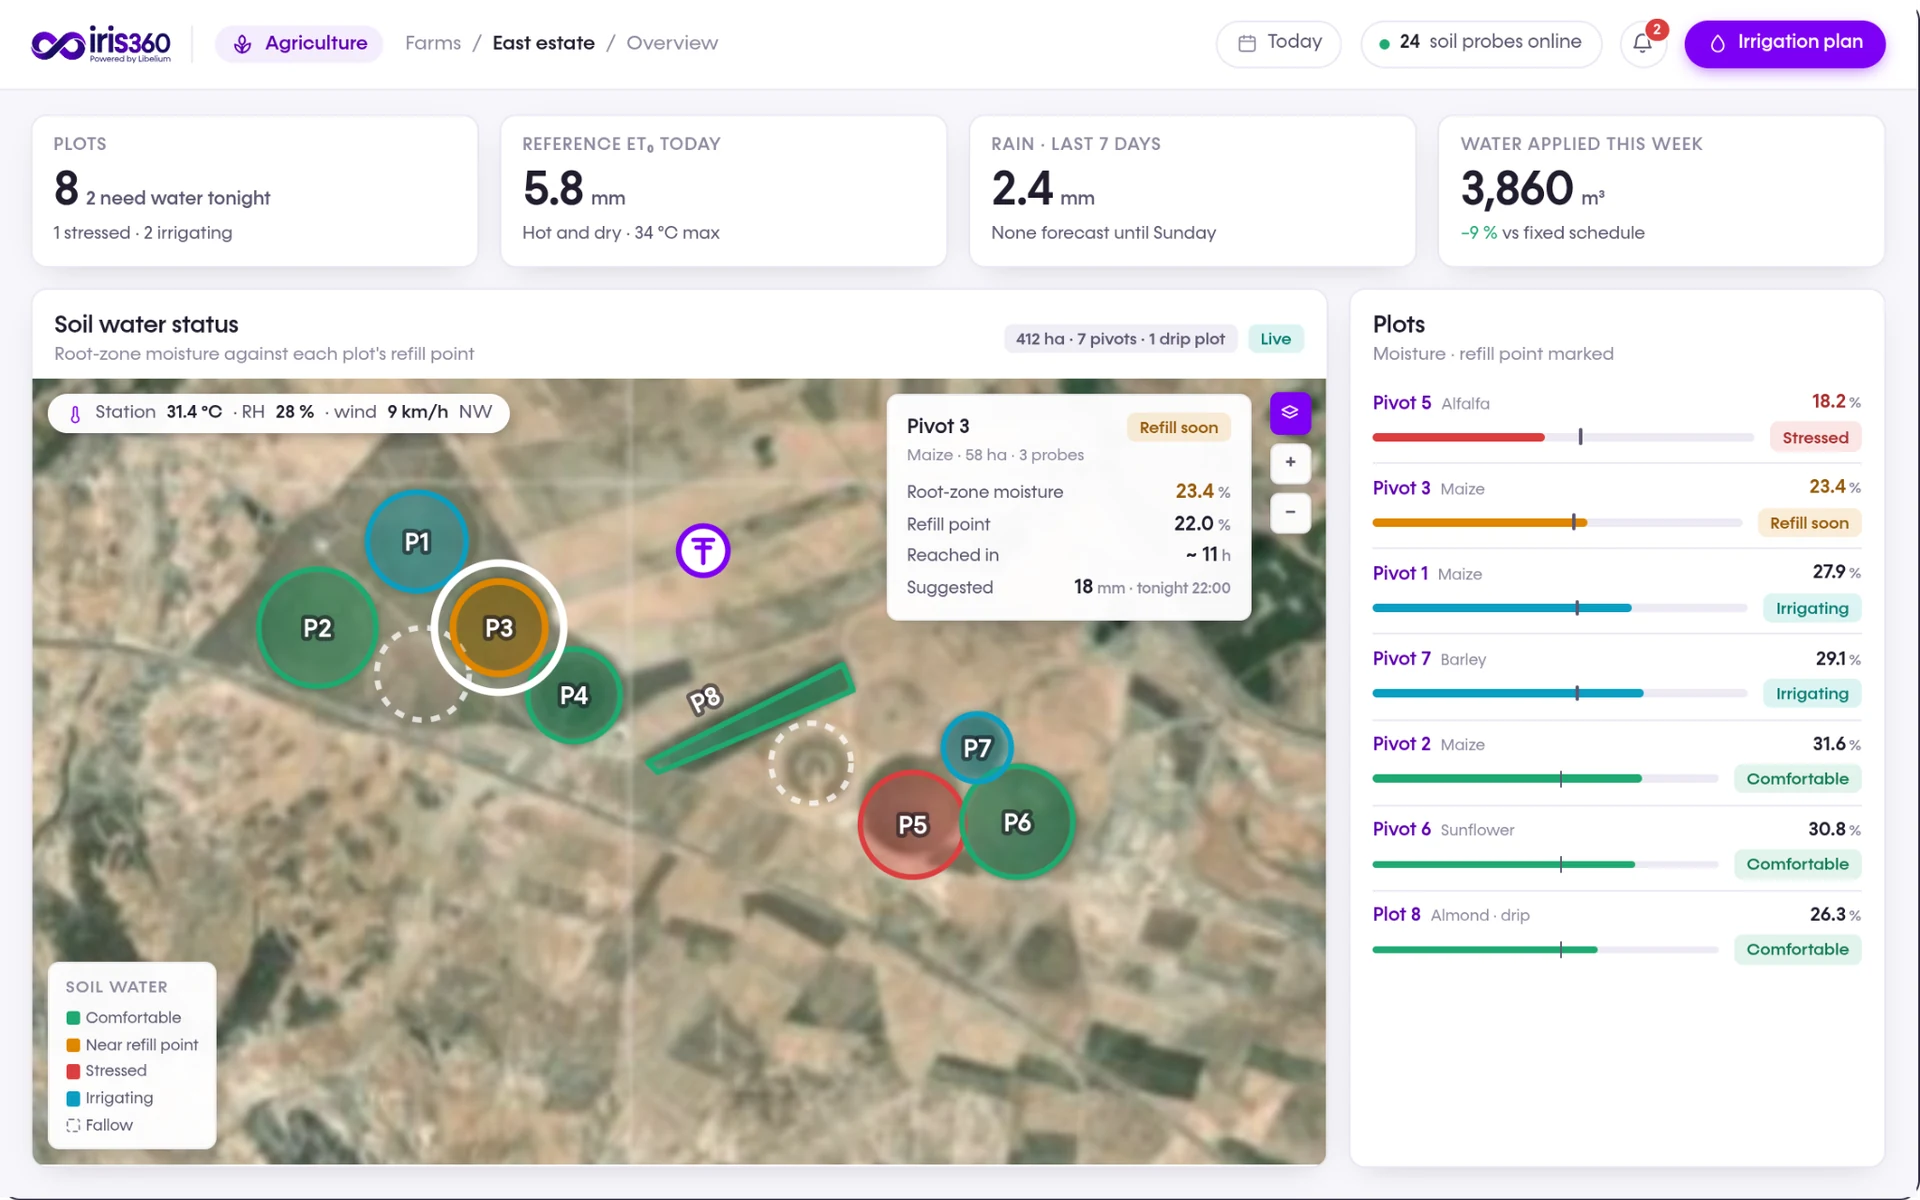1920x1200 pixels.
Task: Open the Pivot 5 Alfalfa row
Action: point(1617,420)
